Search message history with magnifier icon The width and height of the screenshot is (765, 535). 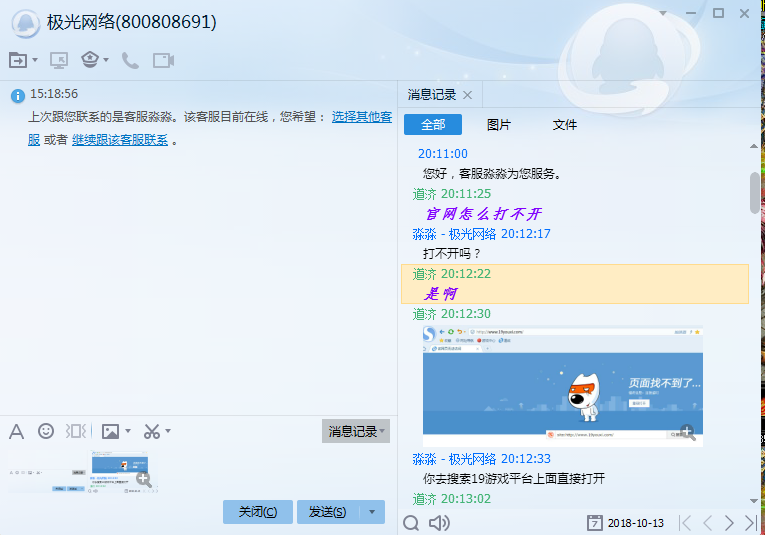pos(411,523)
